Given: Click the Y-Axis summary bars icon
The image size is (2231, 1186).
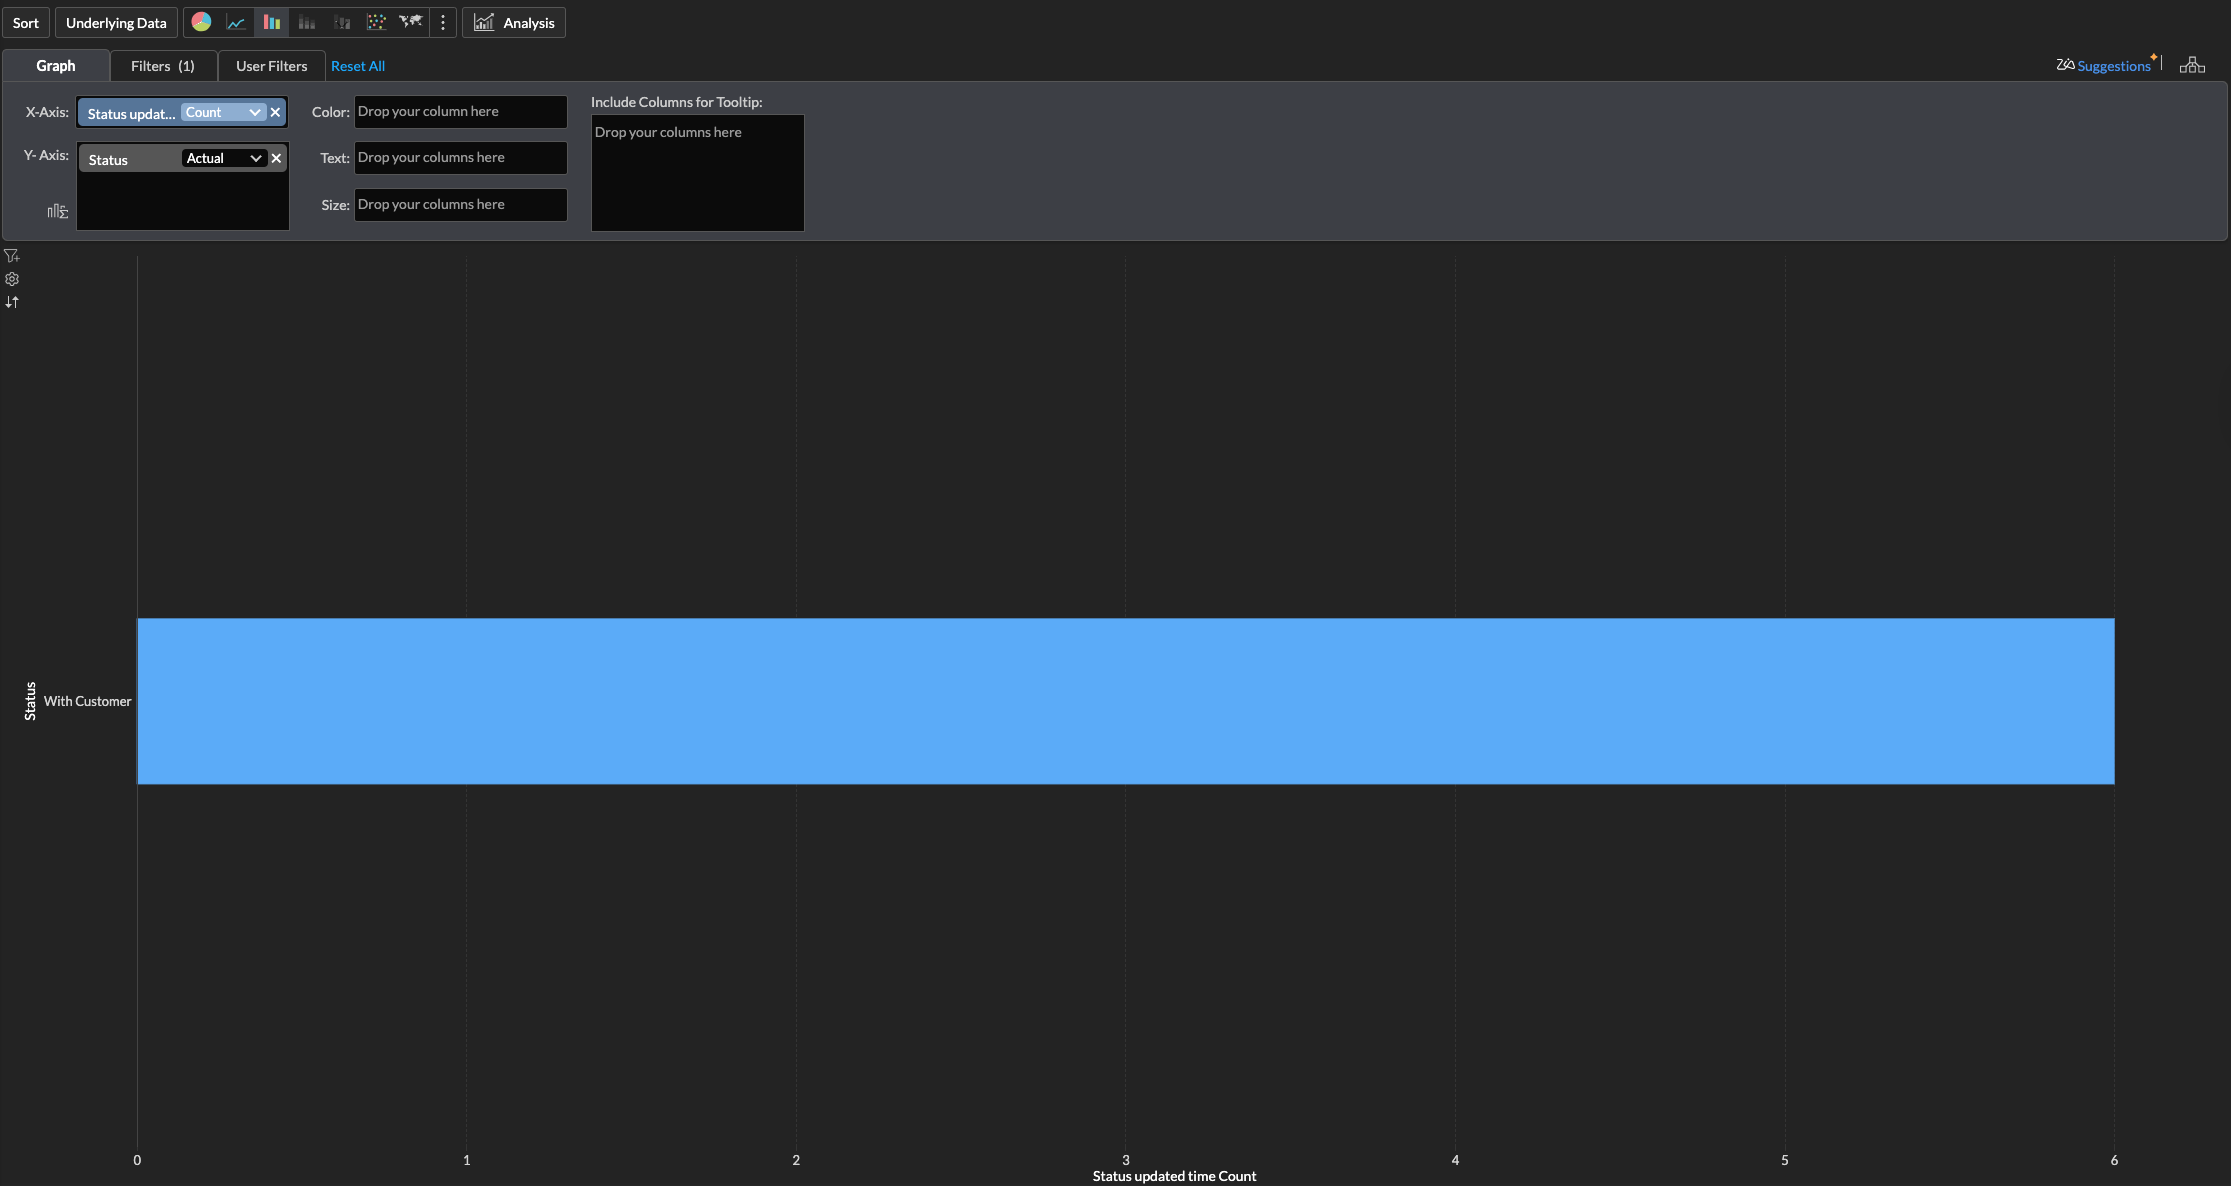Looking at the screenshot, I should pyautogui.click(x=58, y=211).
